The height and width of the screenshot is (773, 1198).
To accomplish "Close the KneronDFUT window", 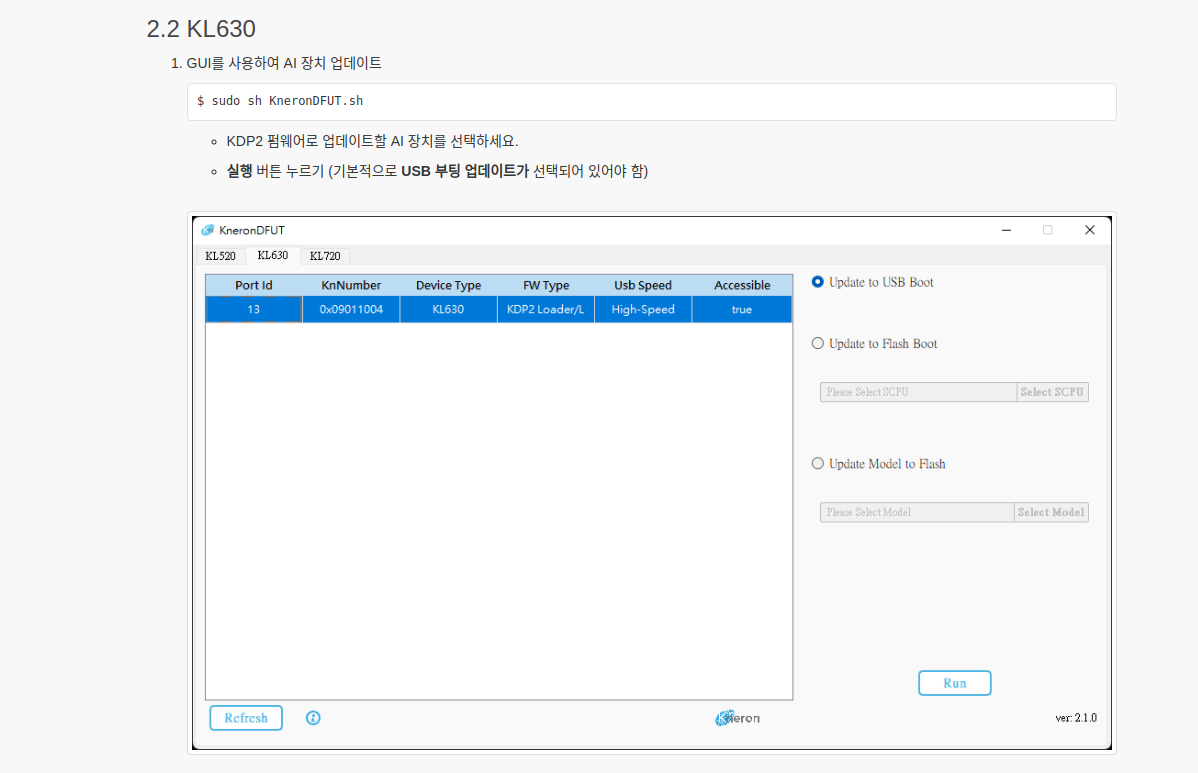I will 1090,230.
